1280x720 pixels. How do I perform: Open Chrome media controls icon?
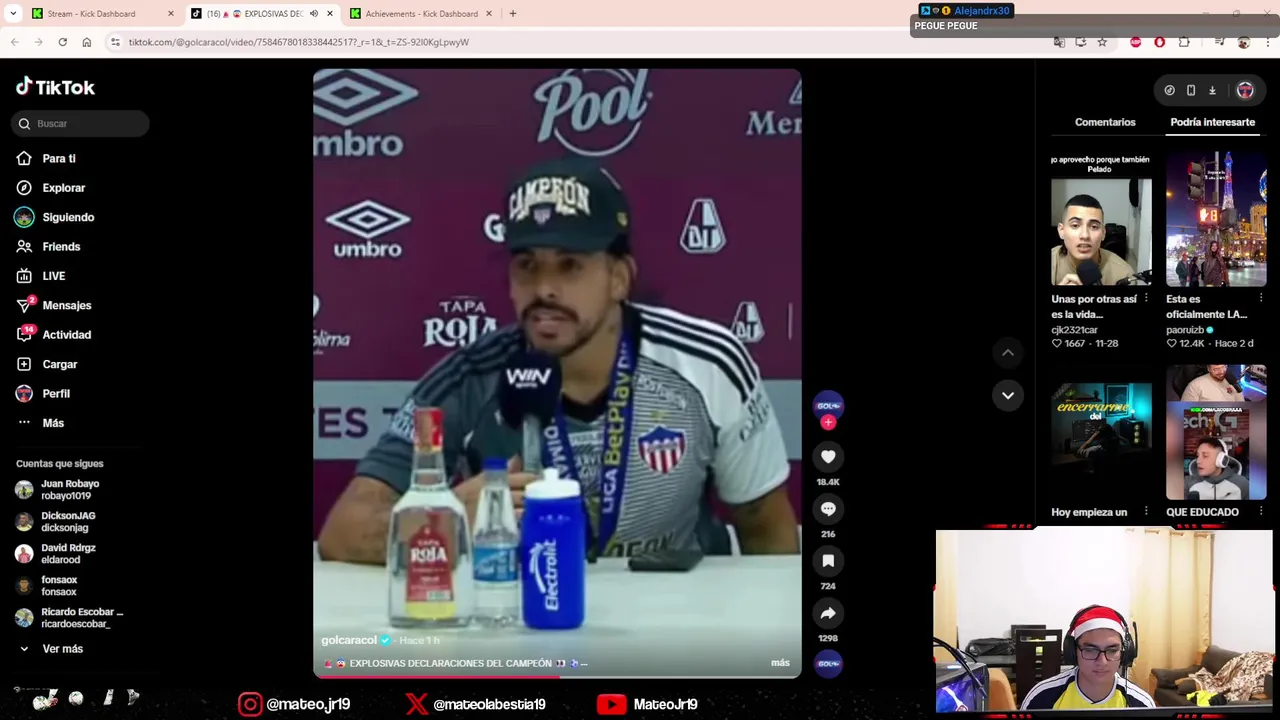pyautogui.click(x=1219, y=42)
